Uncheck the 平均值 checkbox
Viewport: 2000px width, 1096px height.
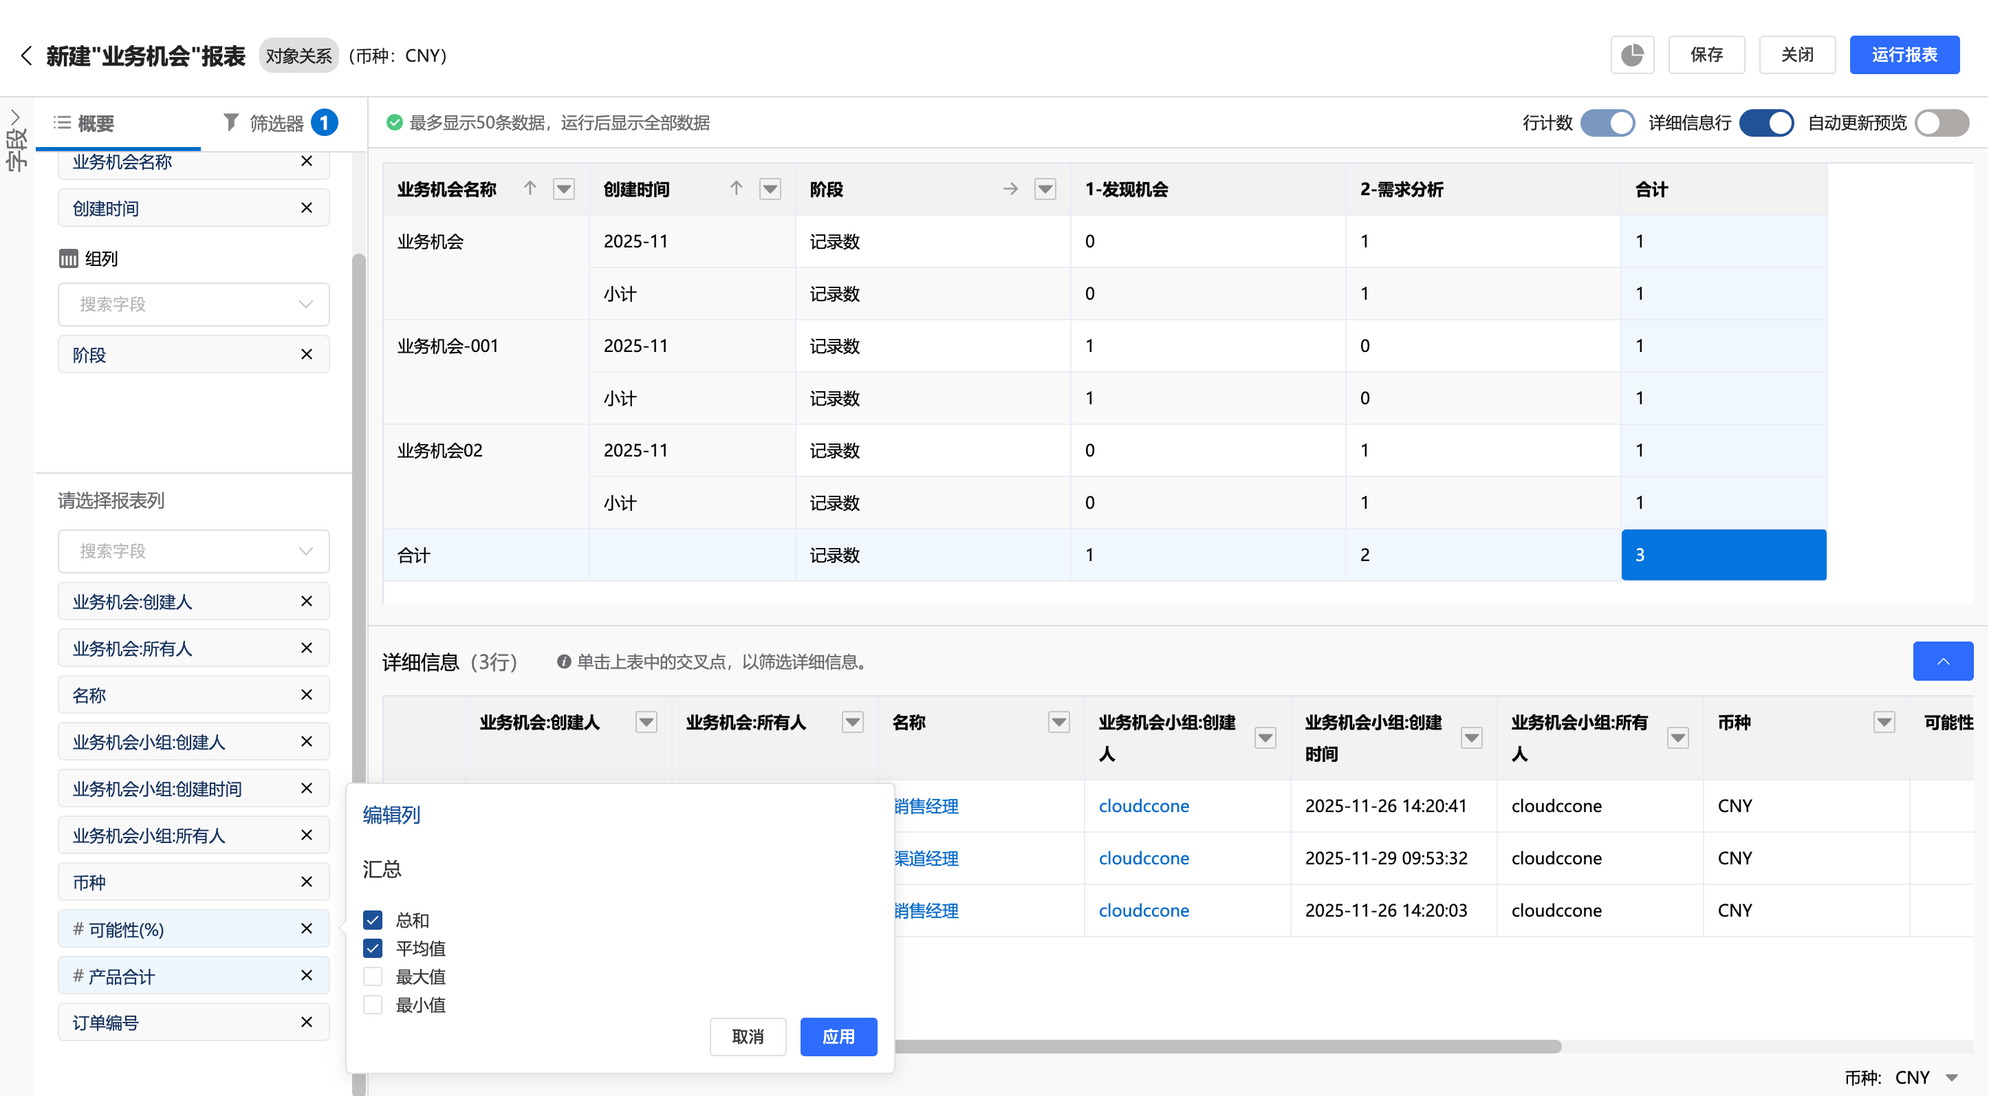pos(373,948)
